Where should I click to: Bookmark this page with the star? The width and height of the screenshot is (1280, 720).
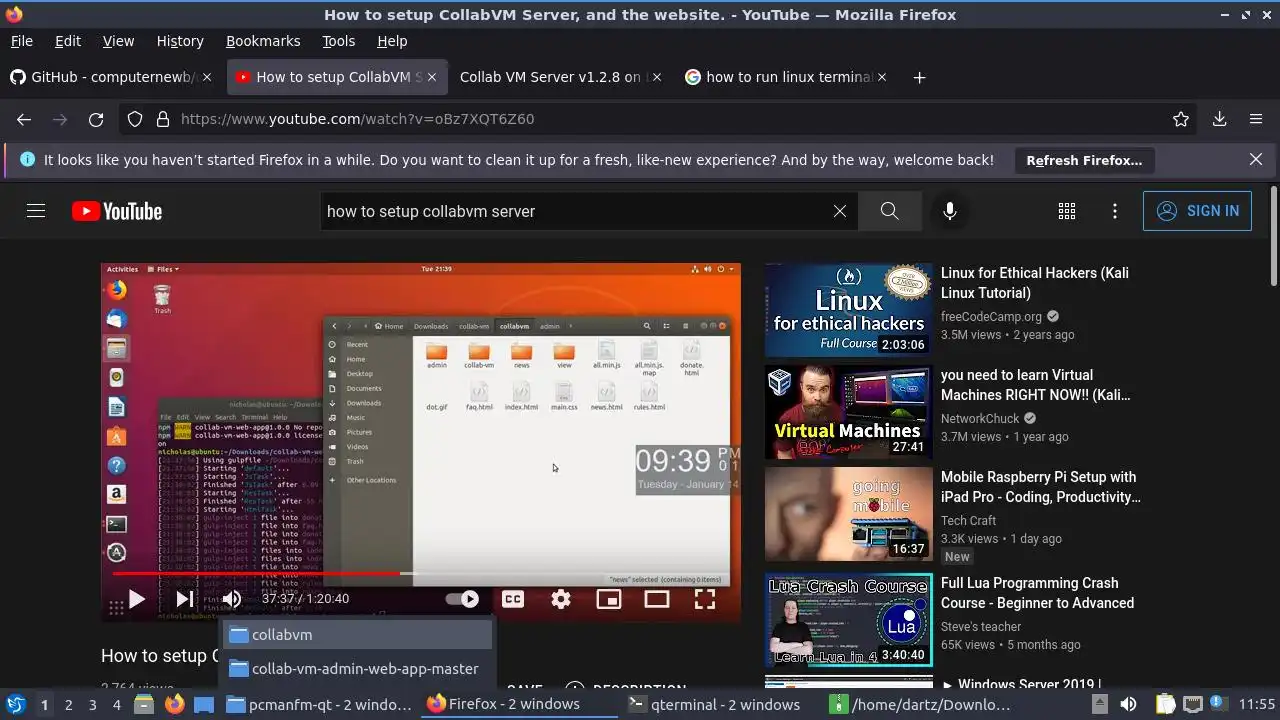1181,119
